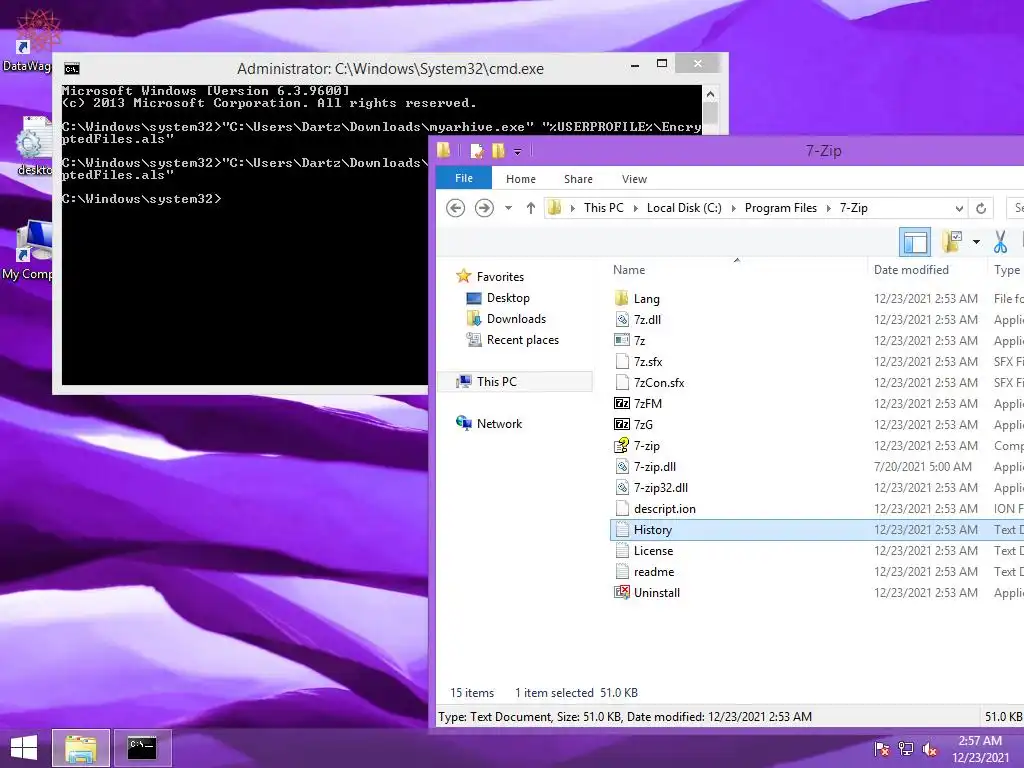Open the 7zFM file manager icon
The width and height of the screenshot is (1024, 768).
pos(622,404)
